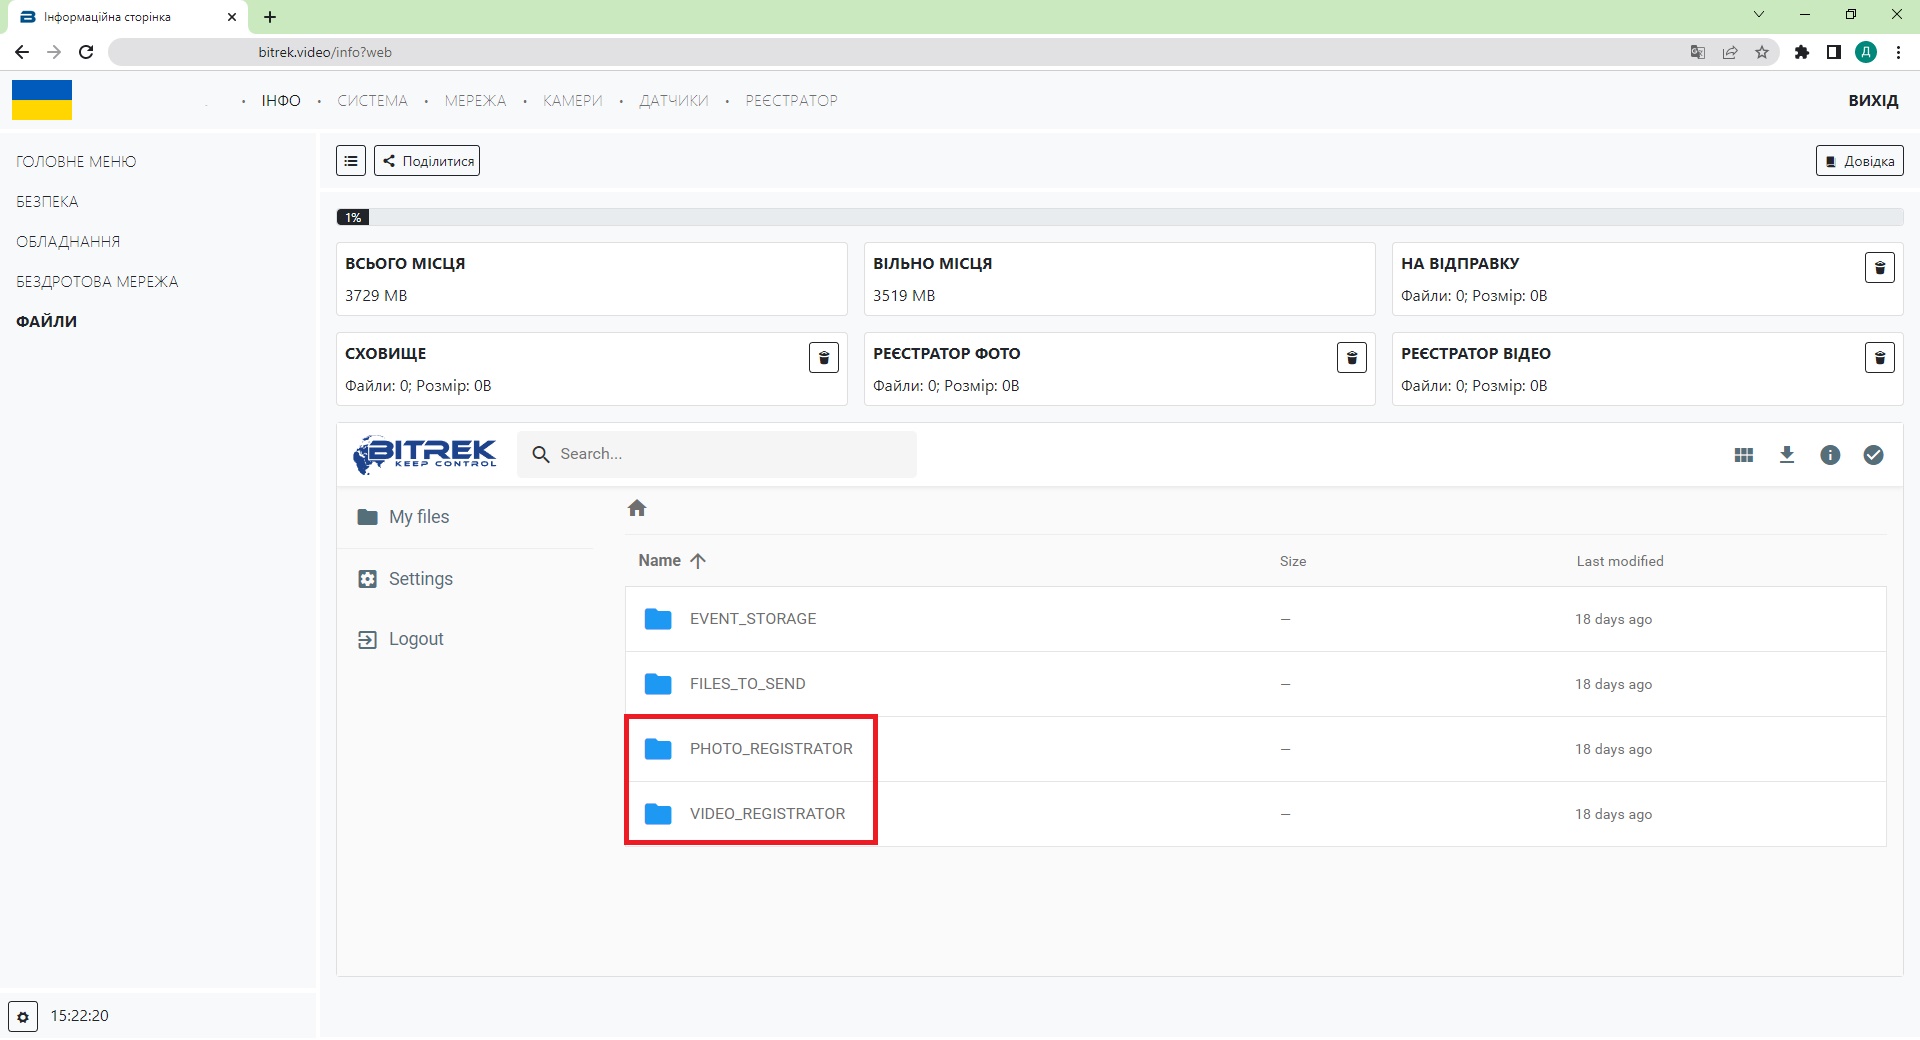Clear the НА ВІДПРАВКУ trash icon
The height and width of the screenshot is (1040, 1920).
click(1879, 267)
